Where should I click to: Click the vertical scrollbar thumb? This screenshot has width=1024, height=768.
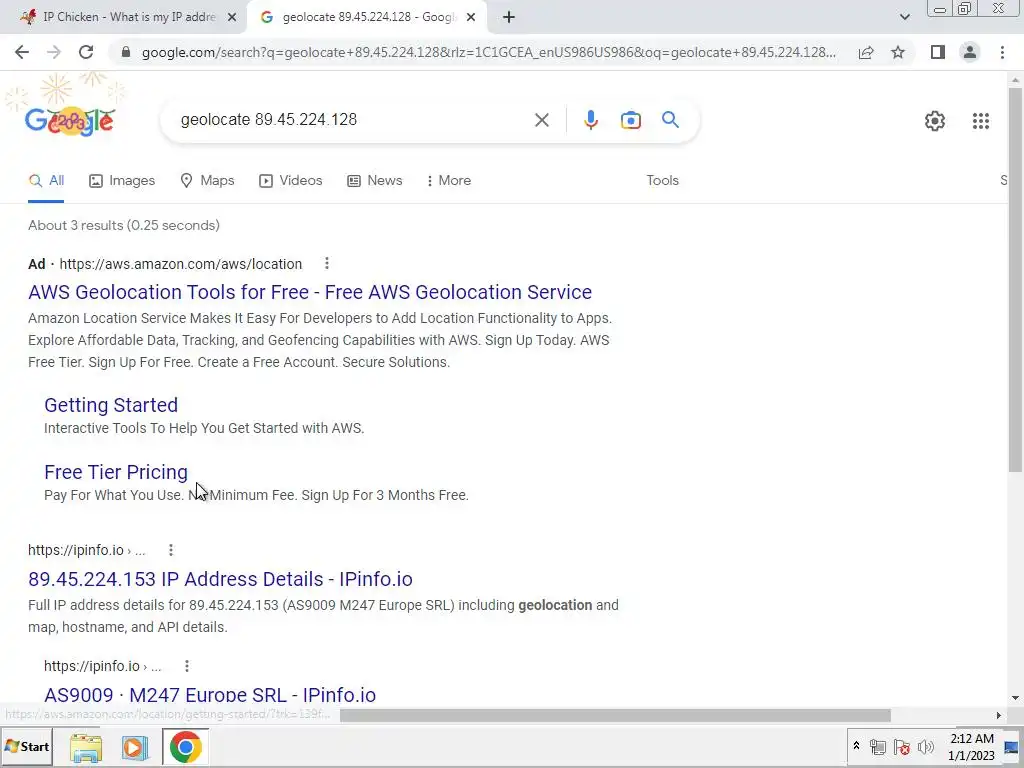point(1015,280)
